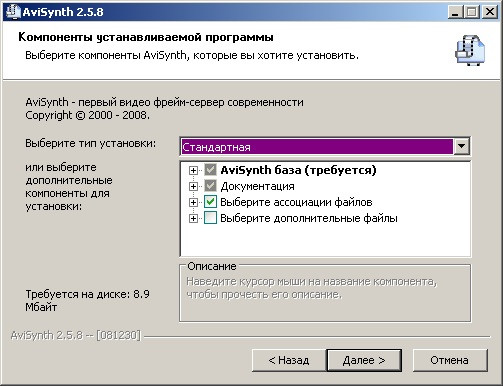
Task: Minimize the installer window
Action: pyautogui.click(x=455, y=12)
